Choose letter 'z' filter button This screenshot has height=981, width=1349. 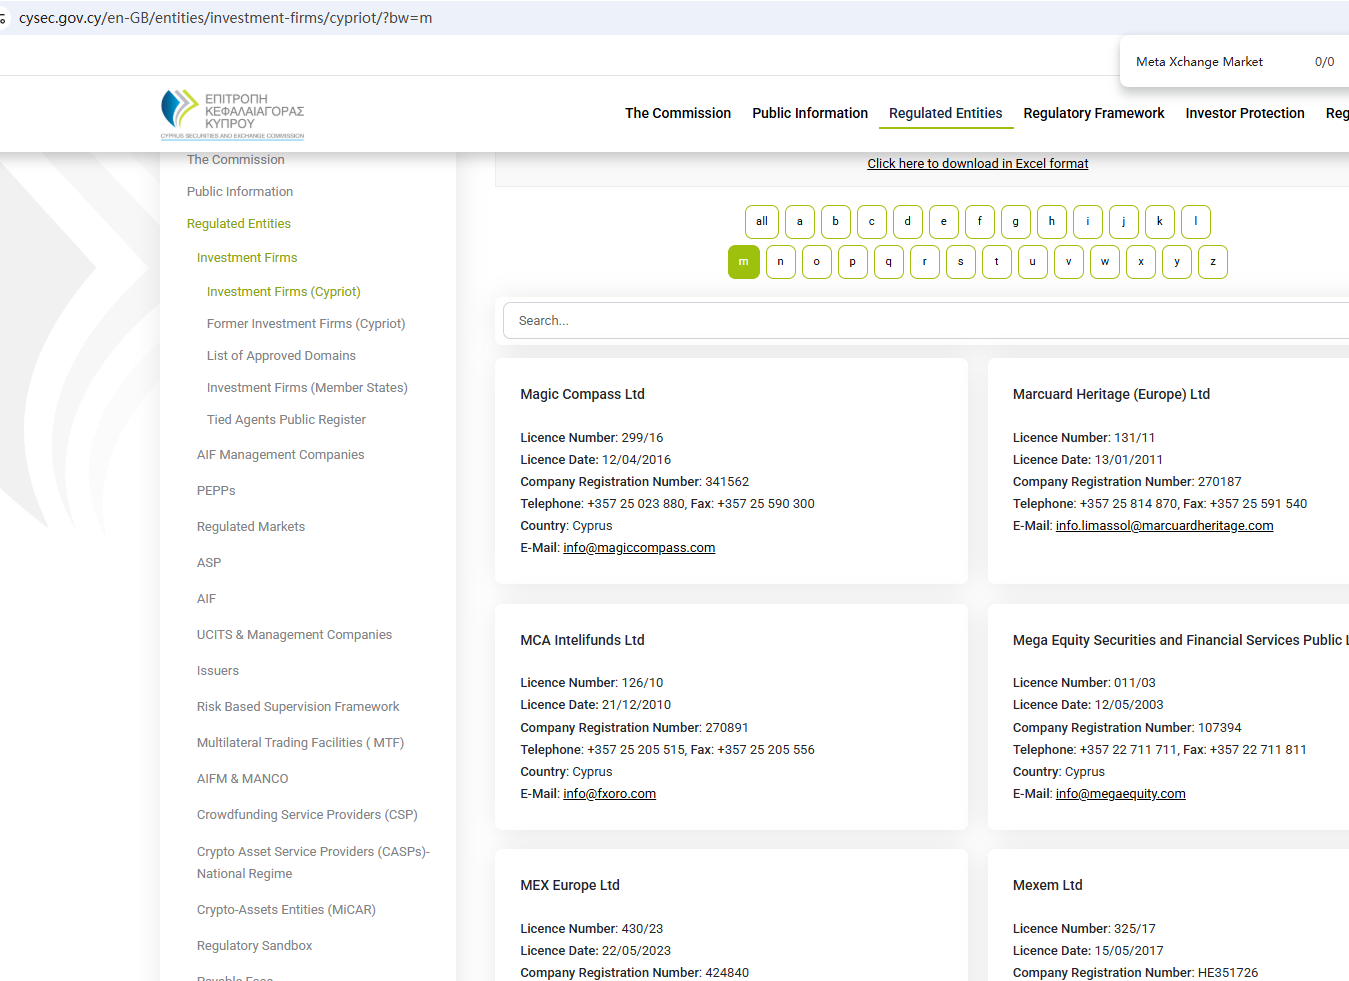pyautogui.click(x=1212, y=262)
